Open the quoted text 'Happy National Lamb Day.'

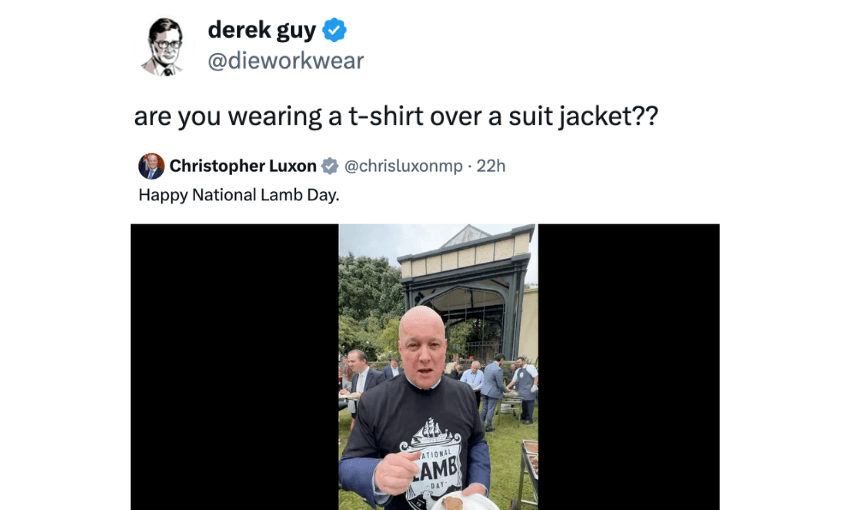239,195
